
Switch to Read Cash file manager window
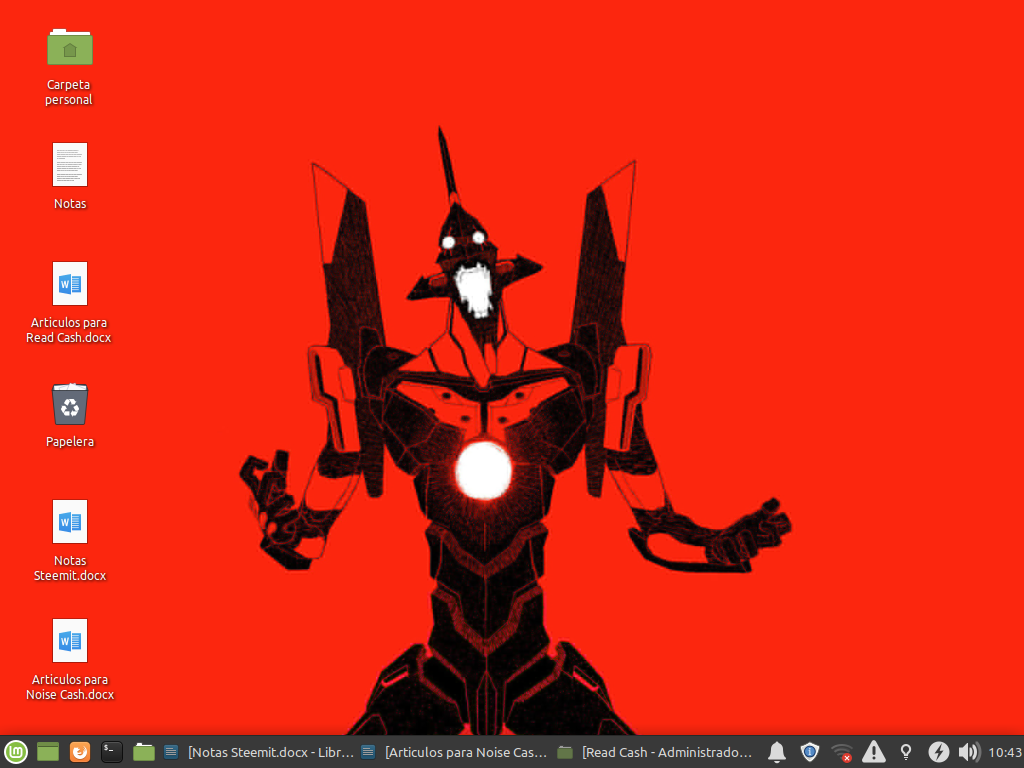[x=654, y=752]
